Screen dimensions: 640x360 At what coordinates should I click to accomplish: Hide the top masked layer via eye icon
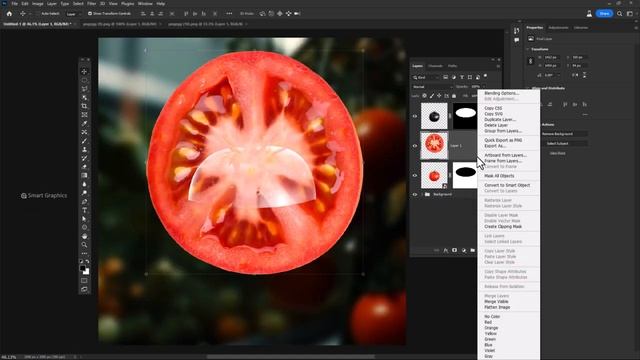(x=415, y=116)
